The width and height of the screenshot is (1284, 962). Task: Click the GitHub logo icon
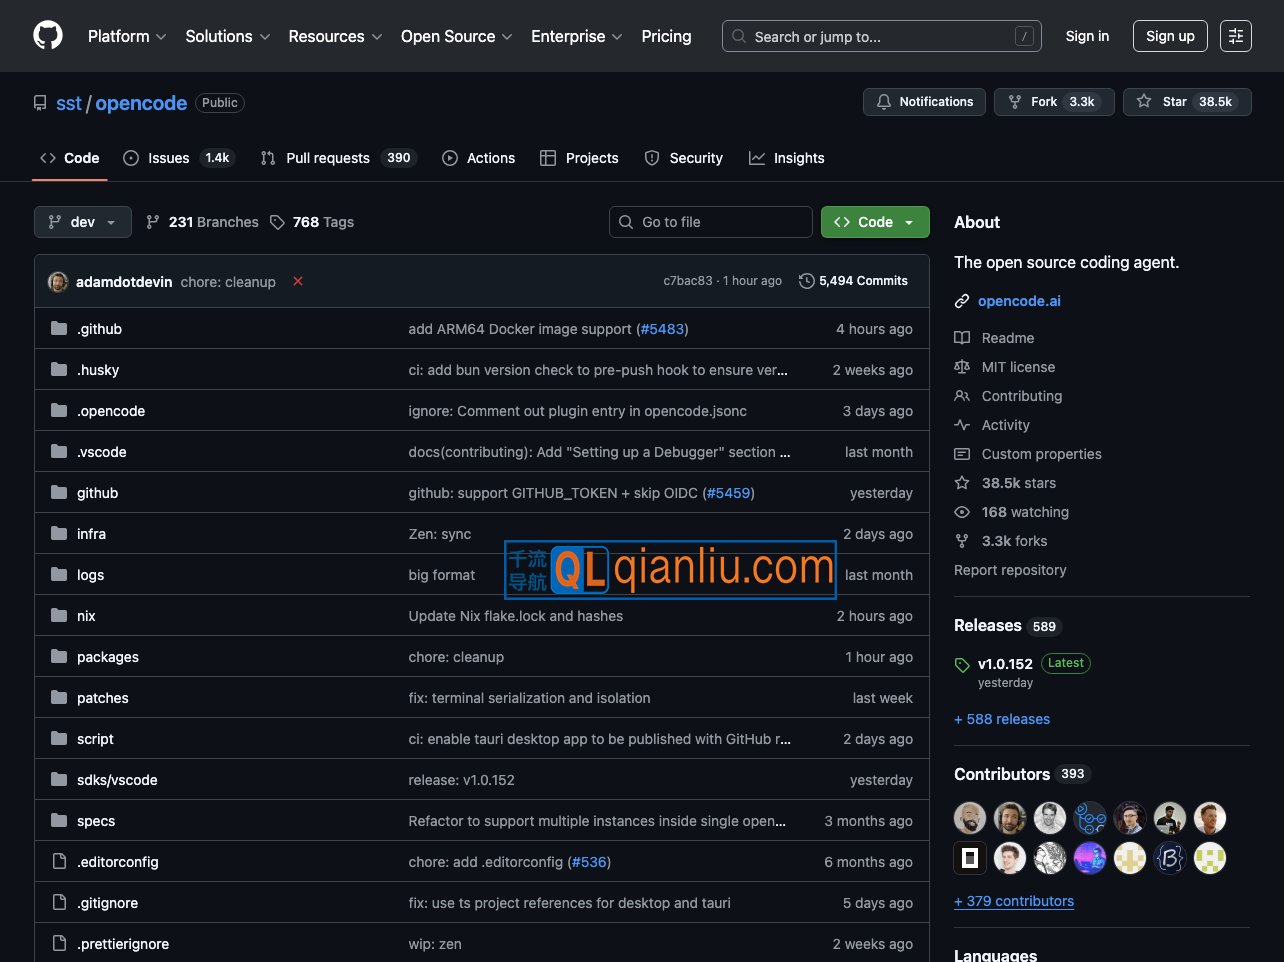point(48,36)
